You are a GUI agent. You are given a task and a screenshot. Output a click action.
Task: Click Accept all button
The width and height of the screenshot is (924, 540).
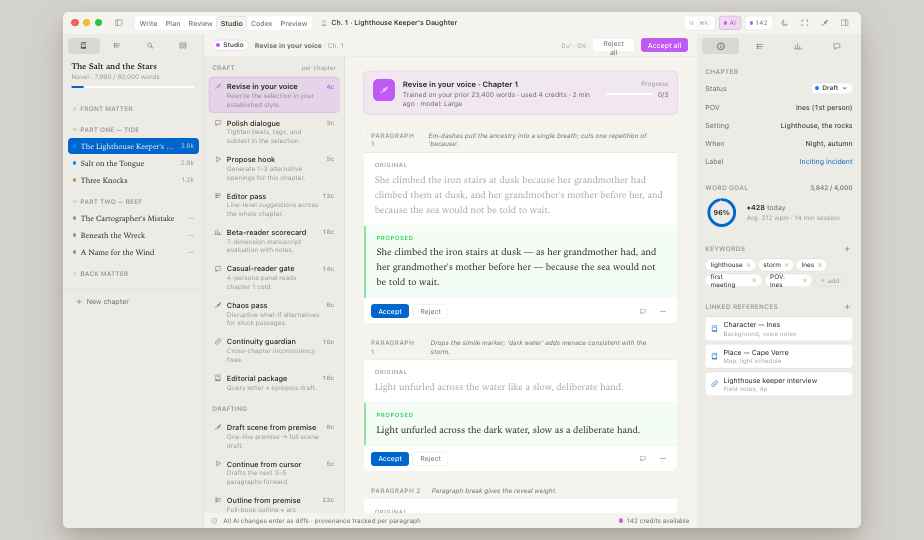pyautogui.click(x=664, y=45)
